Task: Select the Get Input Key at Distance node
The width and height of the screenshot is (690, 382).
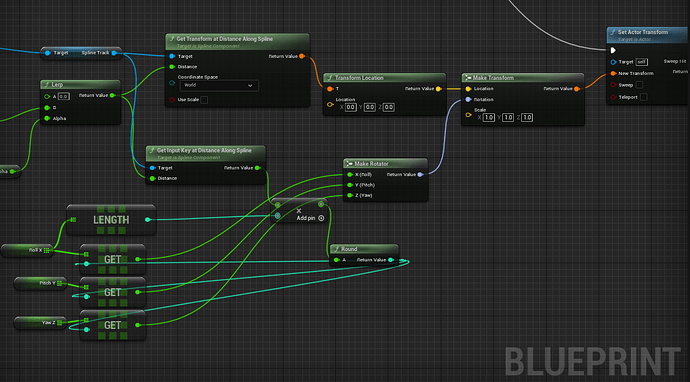Action: click(x=206, y=165)
